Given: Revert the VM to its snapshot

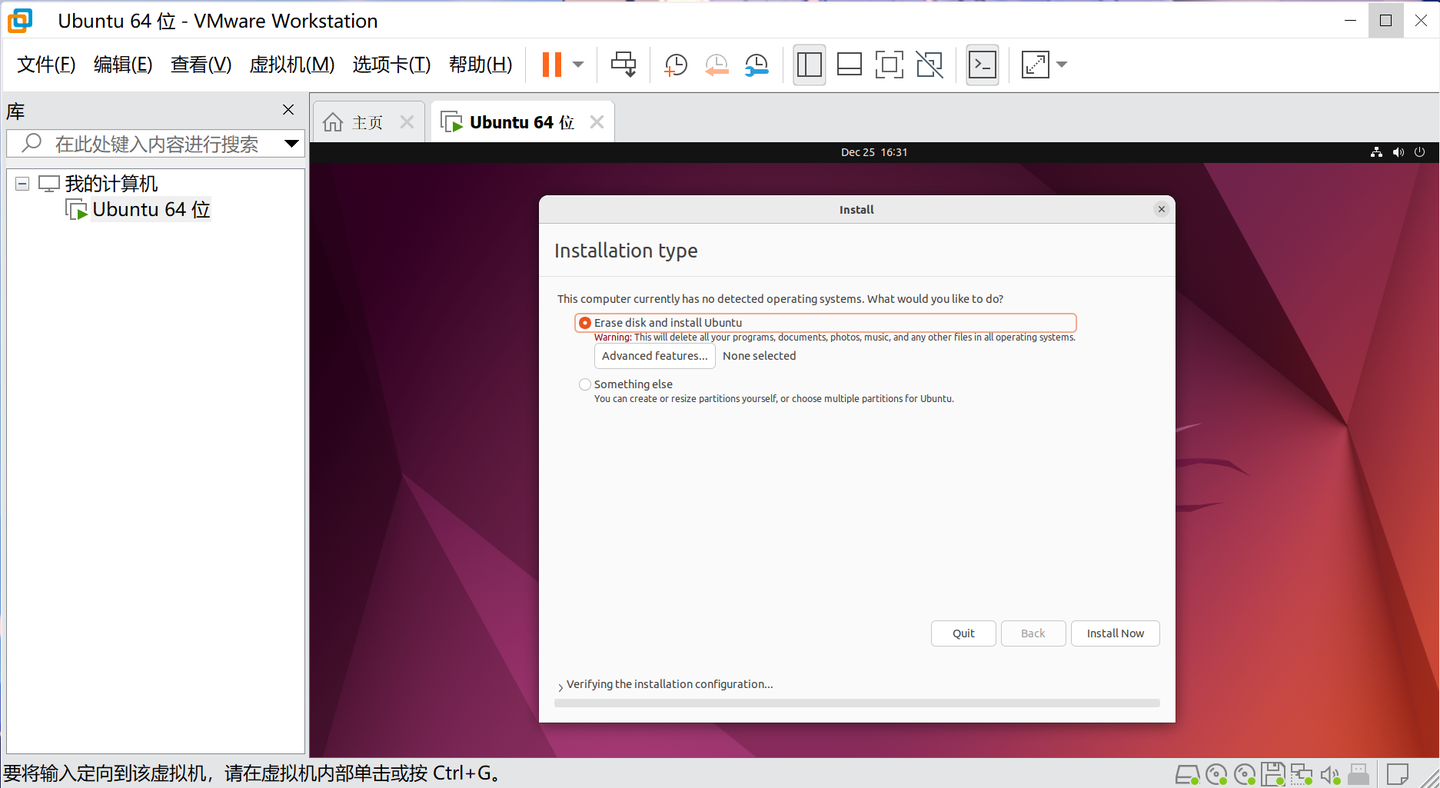Looking at the screenshot, I should (716, 64).
